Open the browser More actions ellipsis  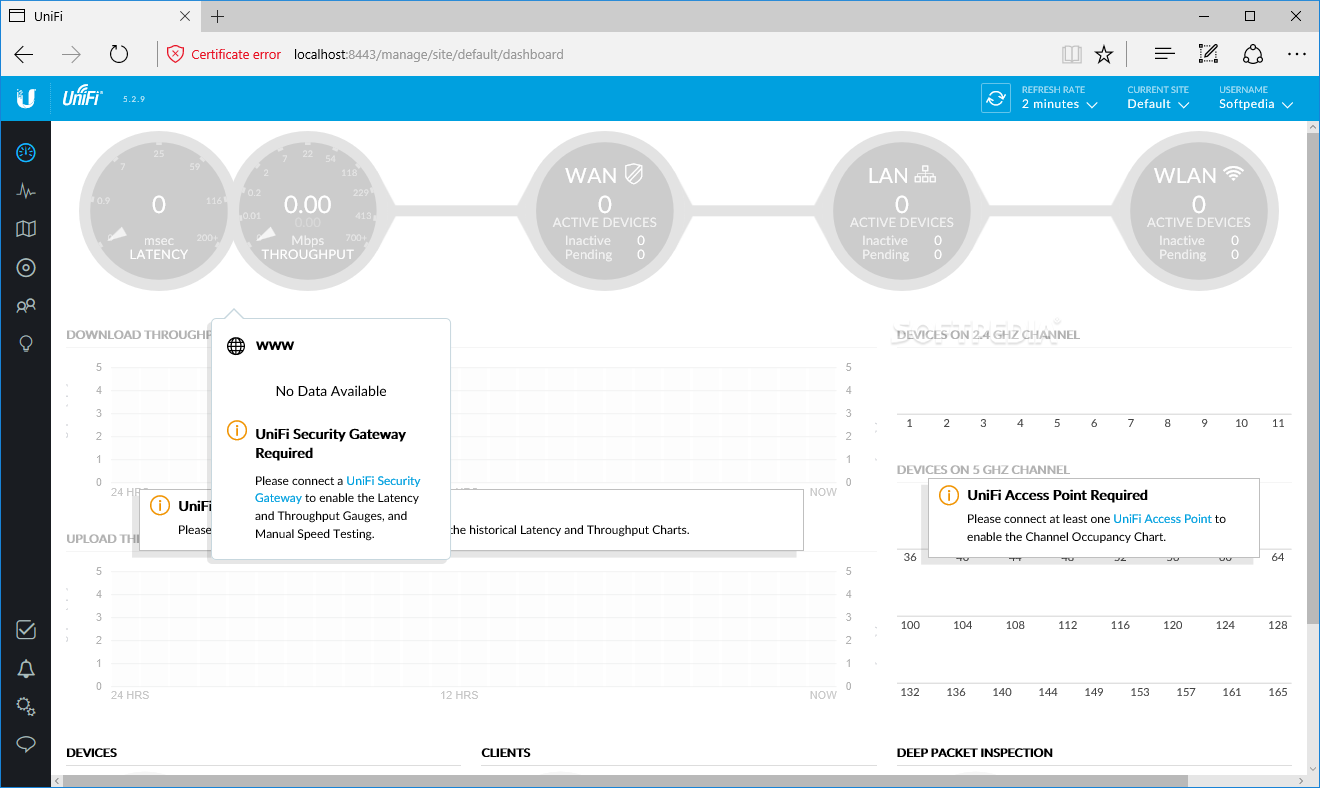[x=1297, y=54]
